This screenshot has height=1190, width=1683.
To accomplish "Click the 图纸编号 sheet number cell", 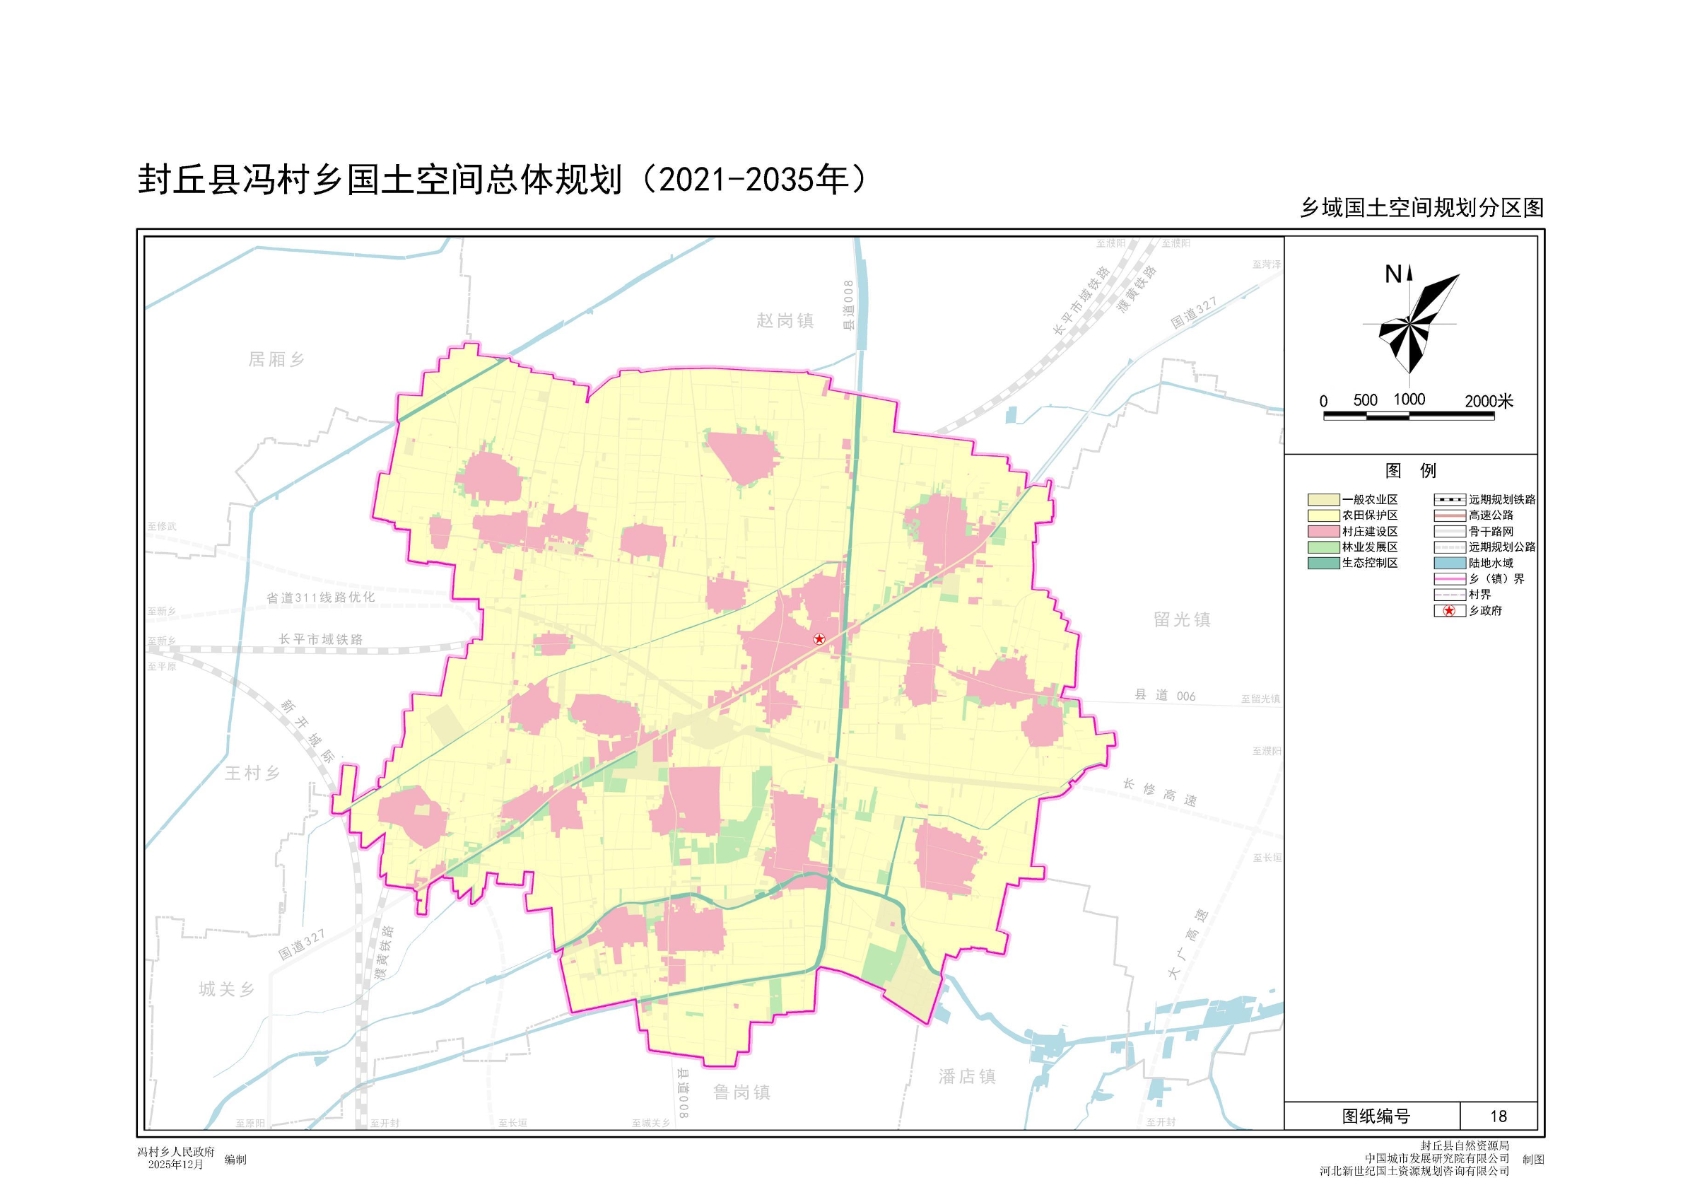I will point(1375,1117).
